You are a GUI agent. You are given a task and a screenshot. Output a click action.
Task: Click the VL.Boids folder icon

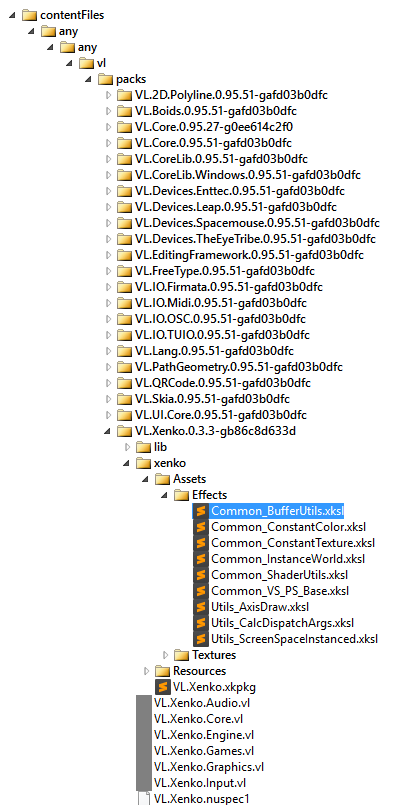125,111
